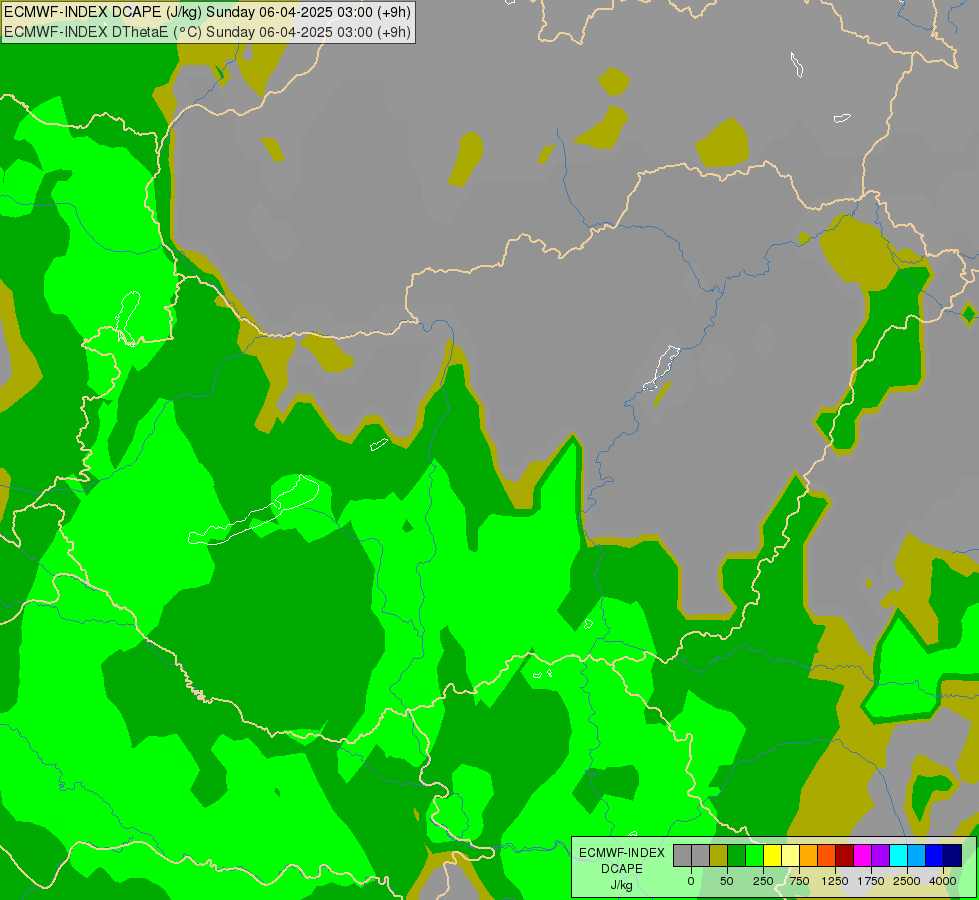This screenshot has height=900, width=979.
Task: Click the legend value label 2500
Action: (x=907, y=881)
